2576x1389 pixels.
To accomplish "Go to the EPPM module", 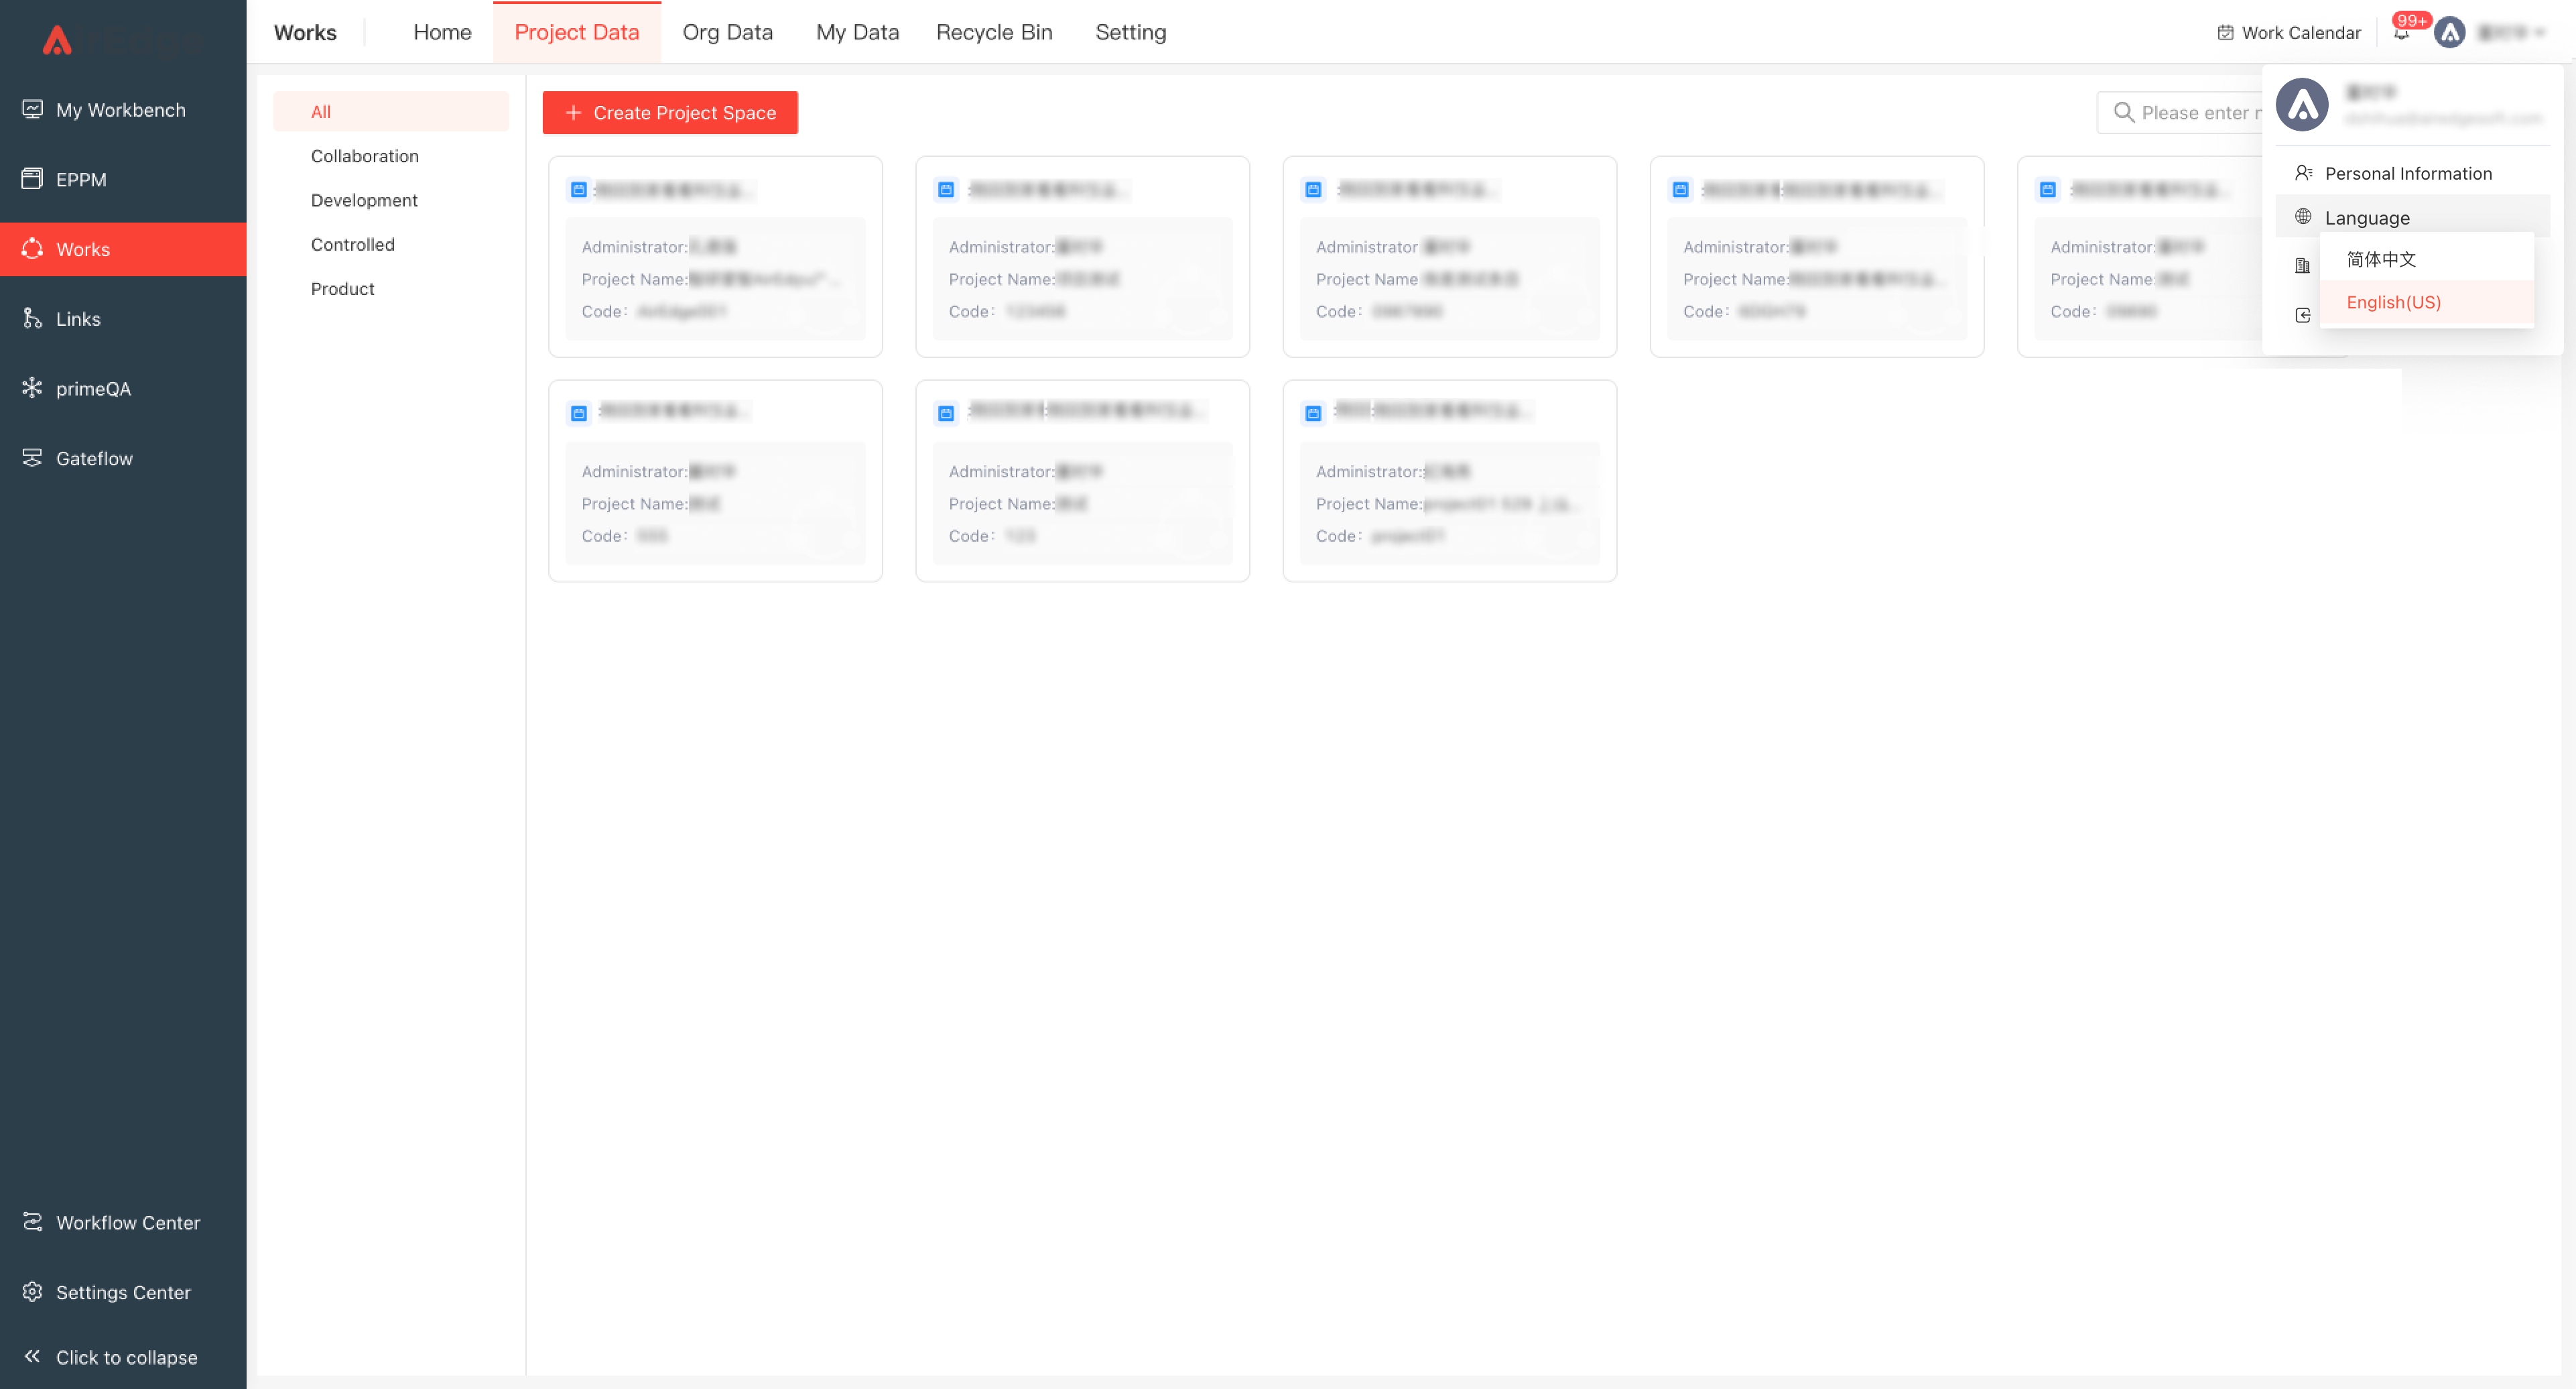I will pos(81,180).
